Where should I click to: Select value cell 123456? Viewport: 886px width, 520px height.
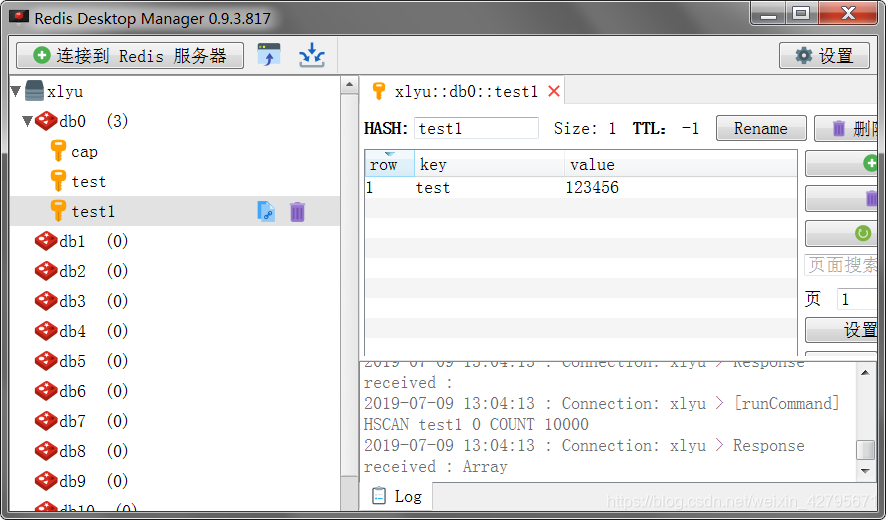(x=592, y=188)
